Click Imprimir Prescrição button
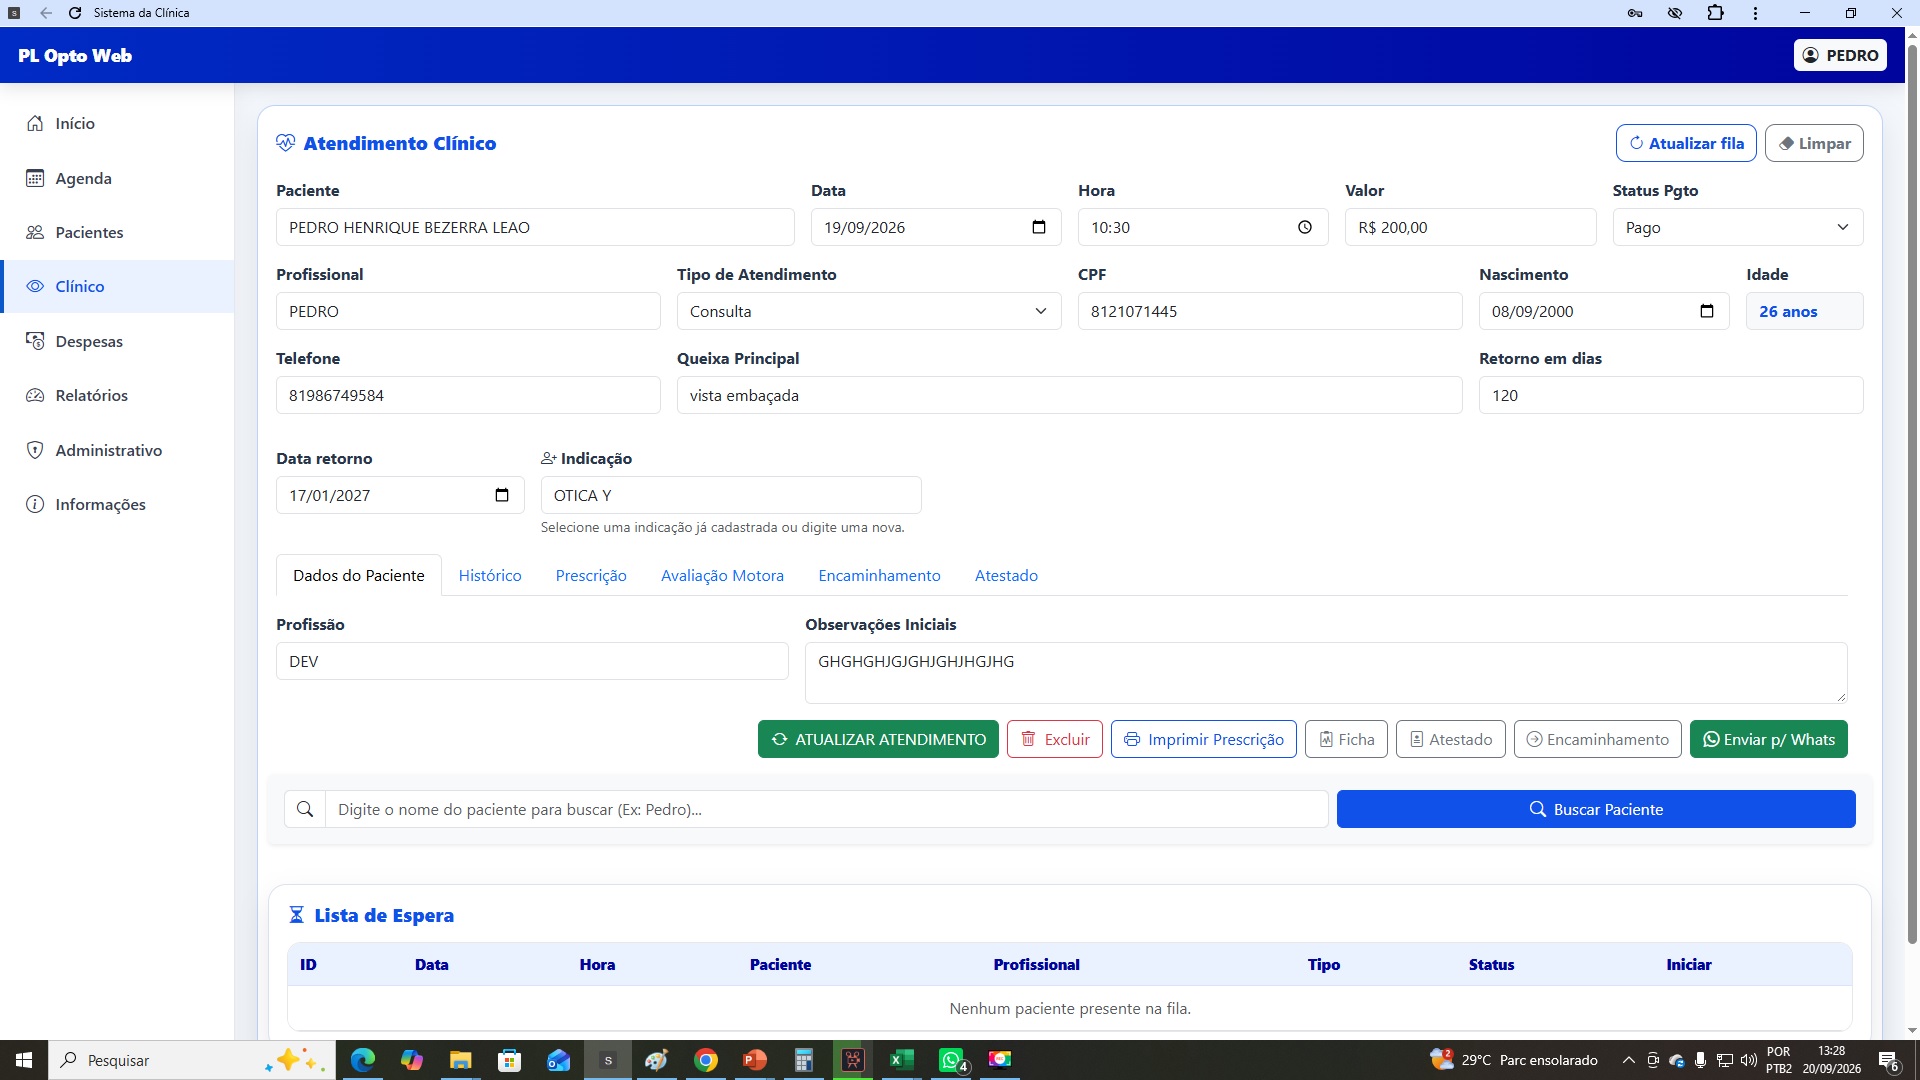 (x=1204, y=739)
